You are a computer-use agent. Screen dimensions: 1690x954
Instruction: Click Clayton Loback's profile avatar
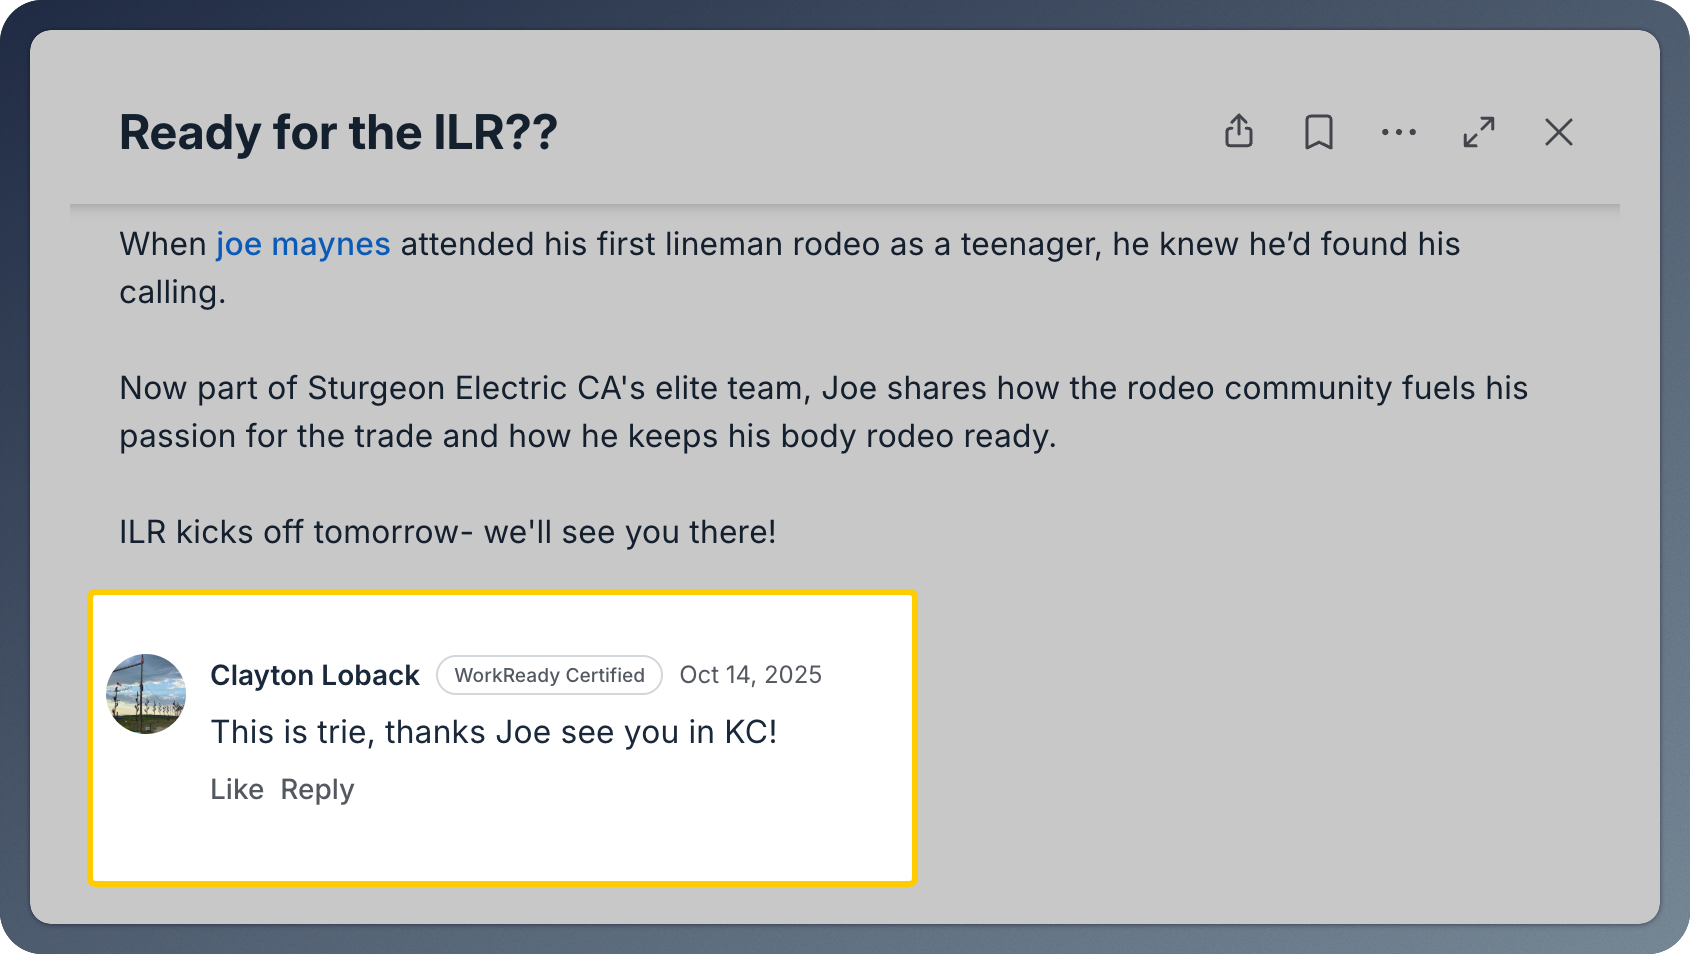click(x=146, y=694)
